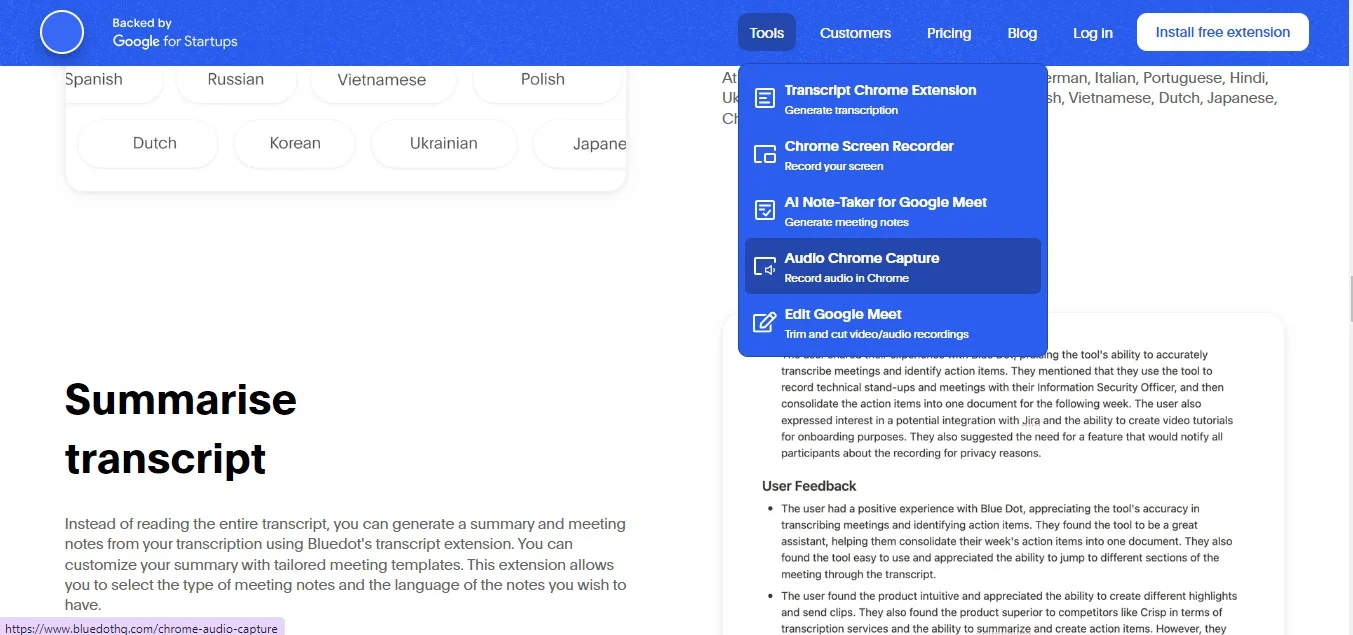
Task: Click the Backed by Google for Startups badge
Action: click(175, 32)
